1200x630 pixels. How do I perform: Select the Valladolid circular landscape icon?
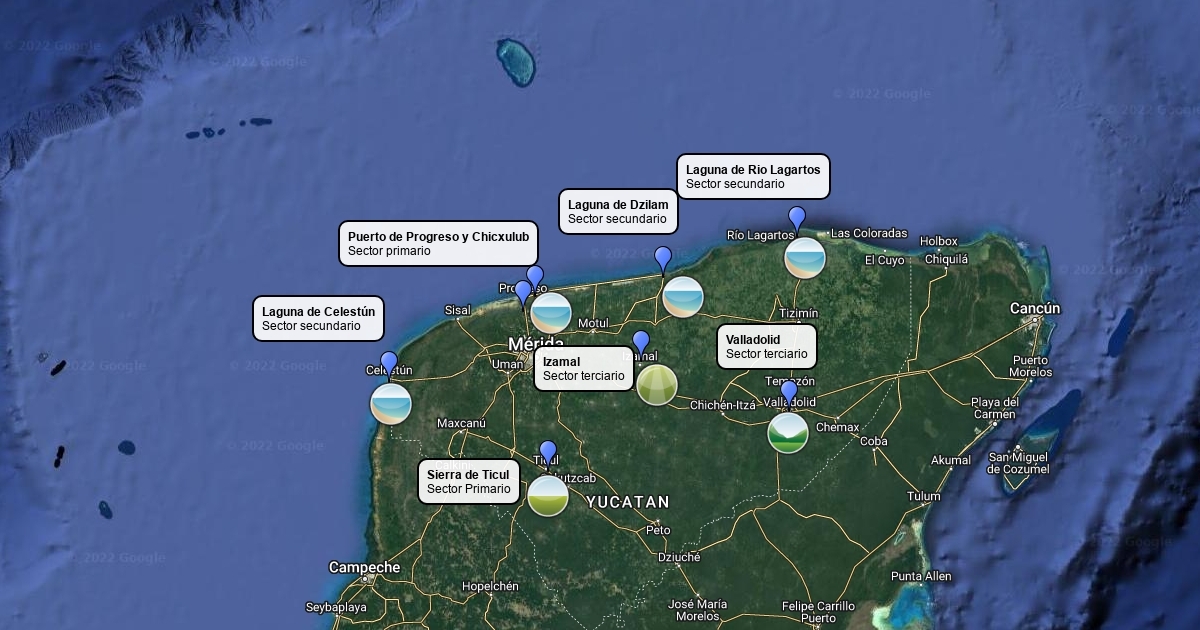(788, 433)
